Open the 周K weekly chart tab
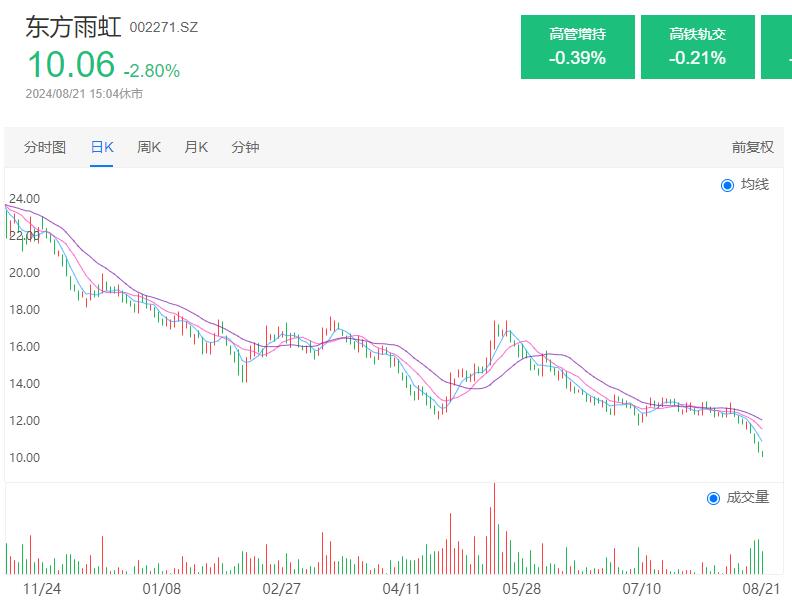The height and width of the screenshot is (603, 792). click(149, 147)
